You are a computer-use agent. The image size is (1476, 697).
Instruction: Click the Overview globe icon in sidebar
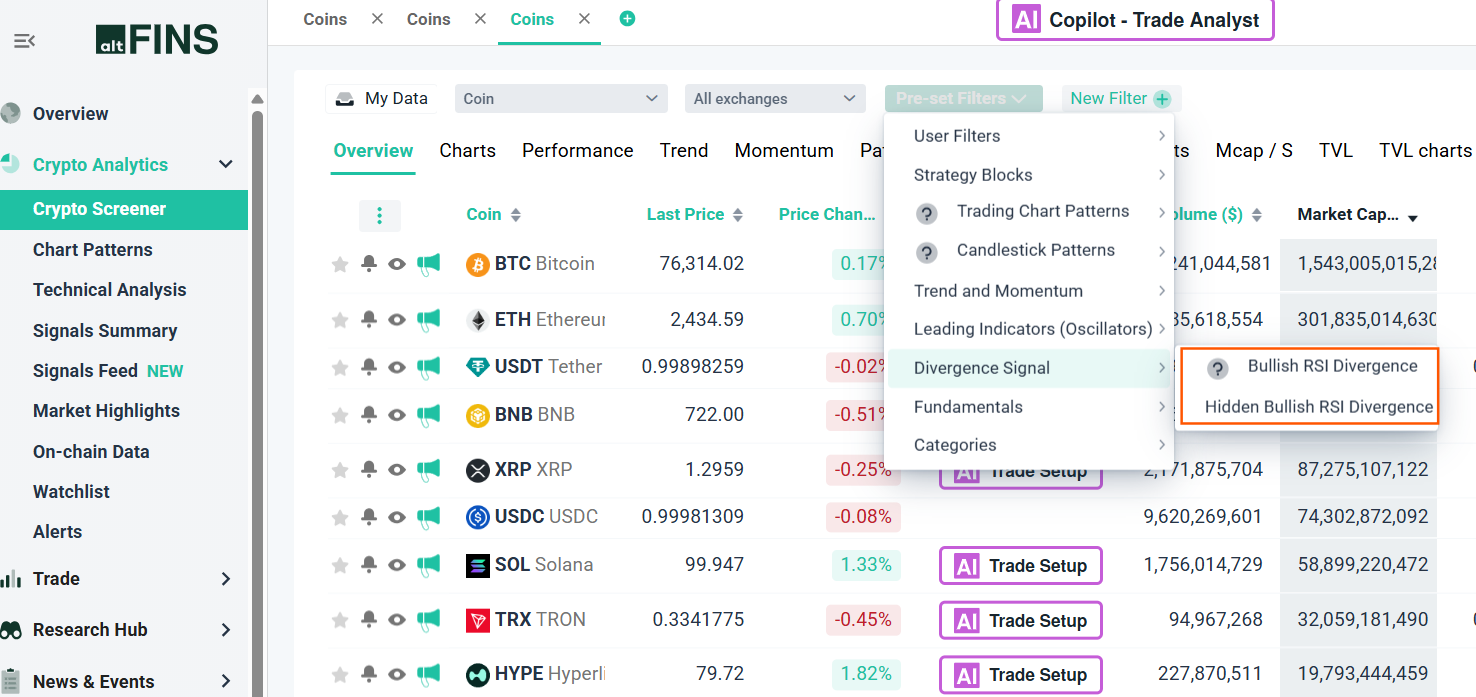(x=11, y=113)
